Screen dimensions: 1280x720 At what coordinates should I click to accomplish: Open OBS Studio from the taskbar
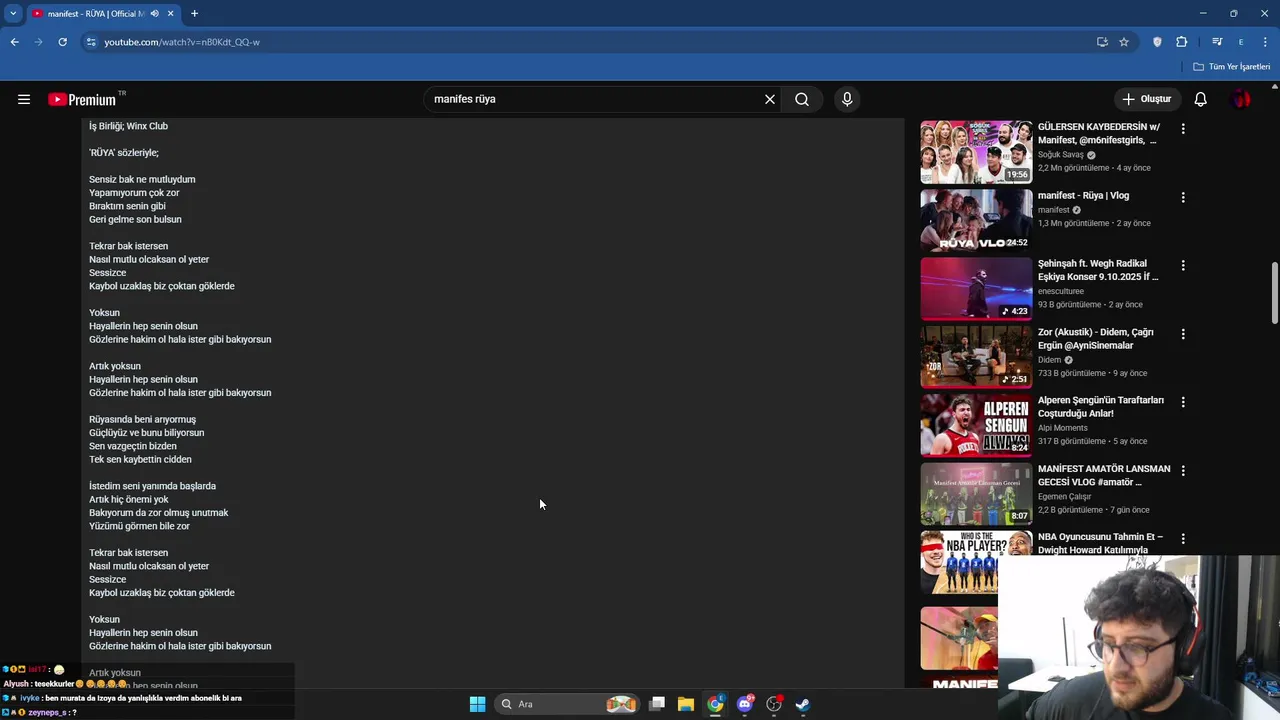click(x=774, y=704)
